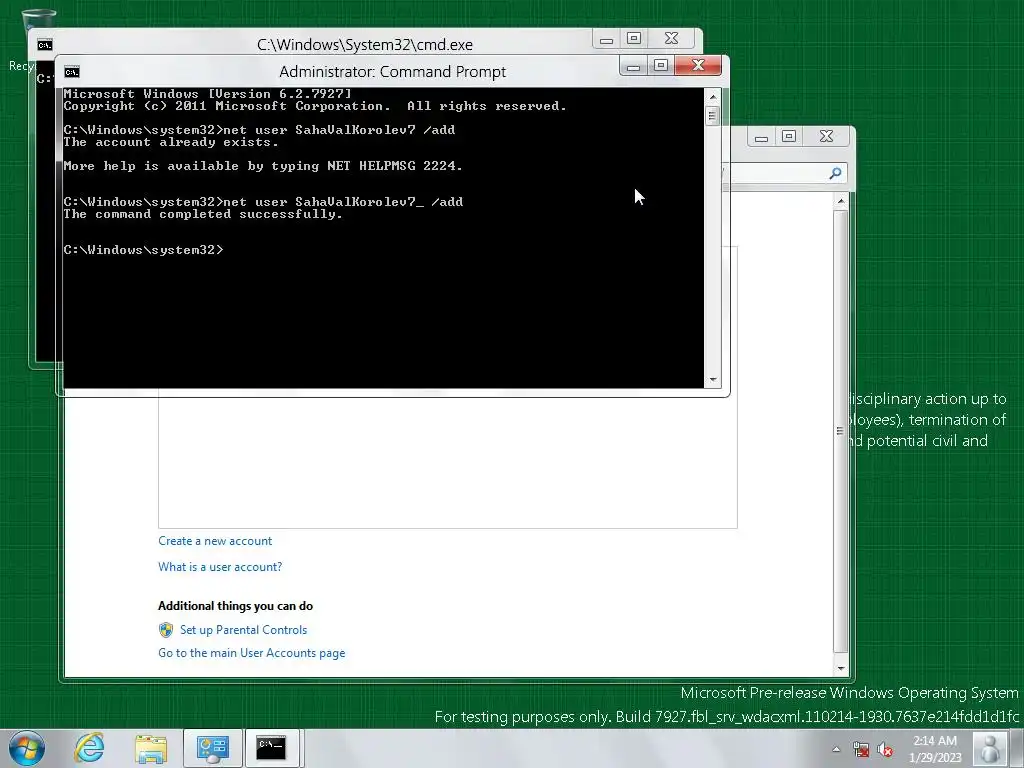Switch to Command Prompt taskbar button
Image resolution: width=1024 pixels, height=768 pixels.
pos(272,748)
